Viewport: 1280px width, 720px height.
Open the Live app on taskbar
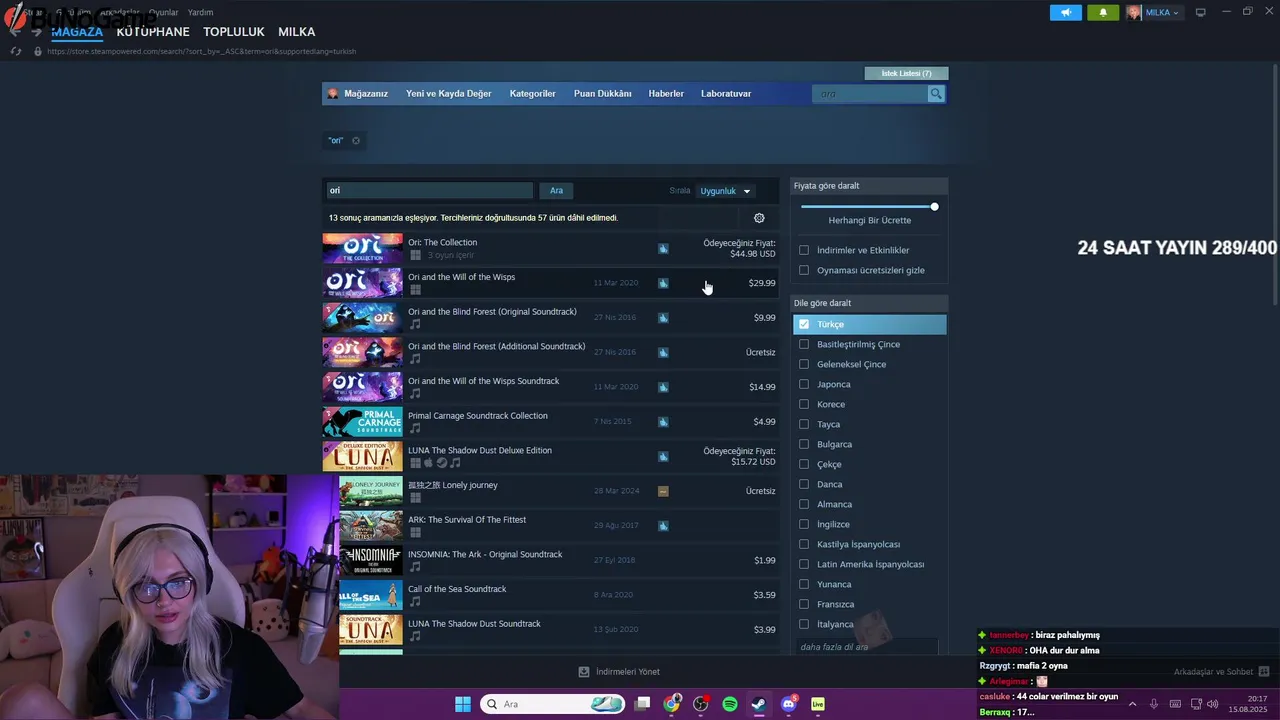pyautogui.click(x=818, y=704)
